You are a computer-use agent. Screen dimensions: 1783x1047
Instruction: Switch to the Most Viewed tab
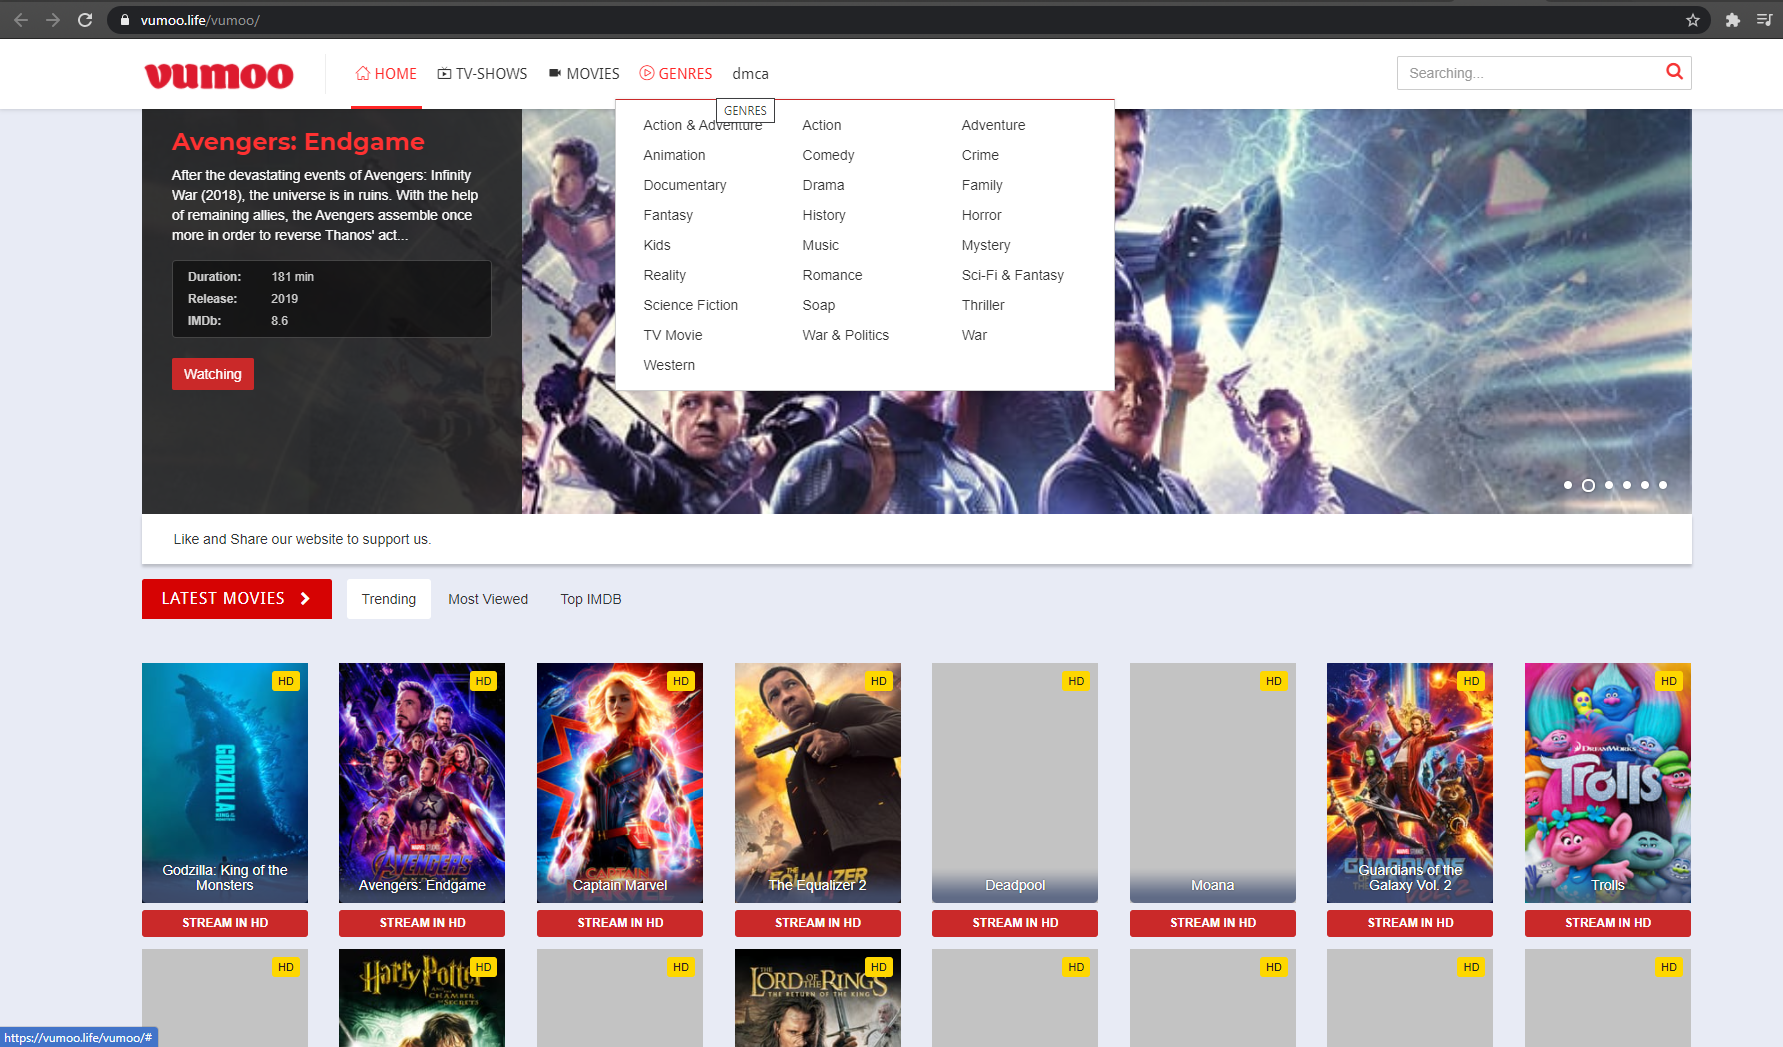[x=488, y=599]
